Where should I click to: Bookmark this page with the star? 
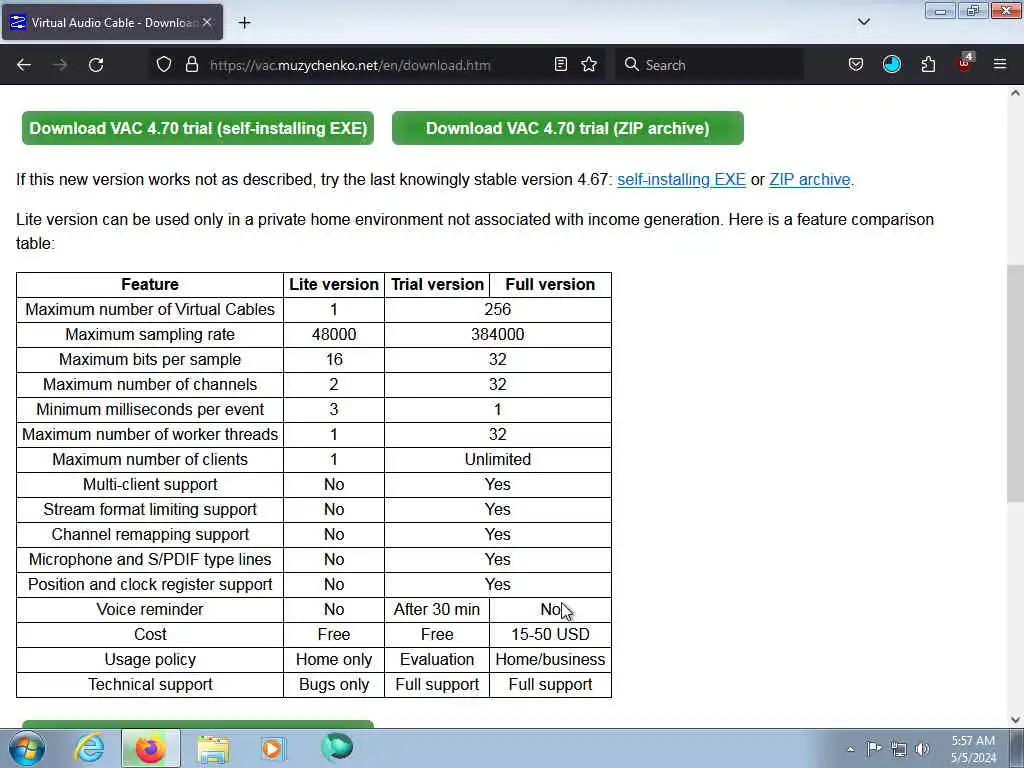[x=589, y=65]
